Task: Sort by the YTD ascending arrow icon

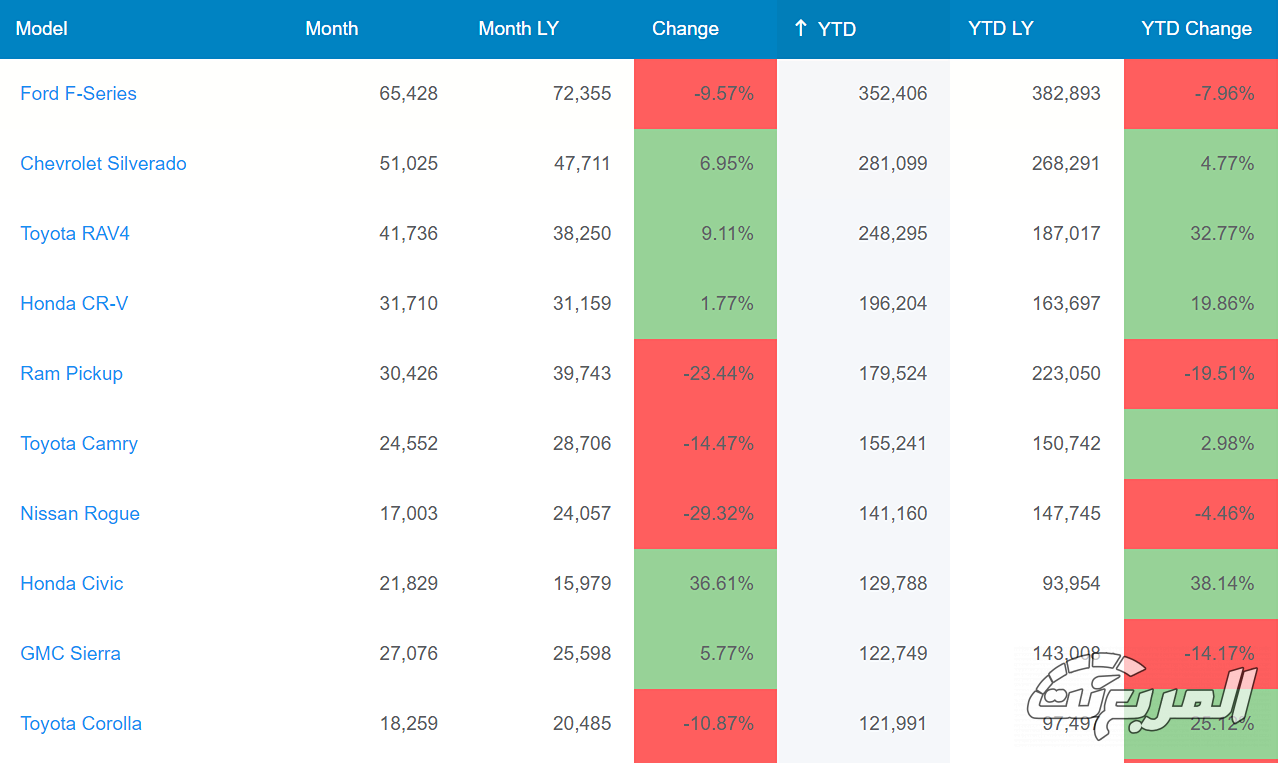Action: point(800,28)
